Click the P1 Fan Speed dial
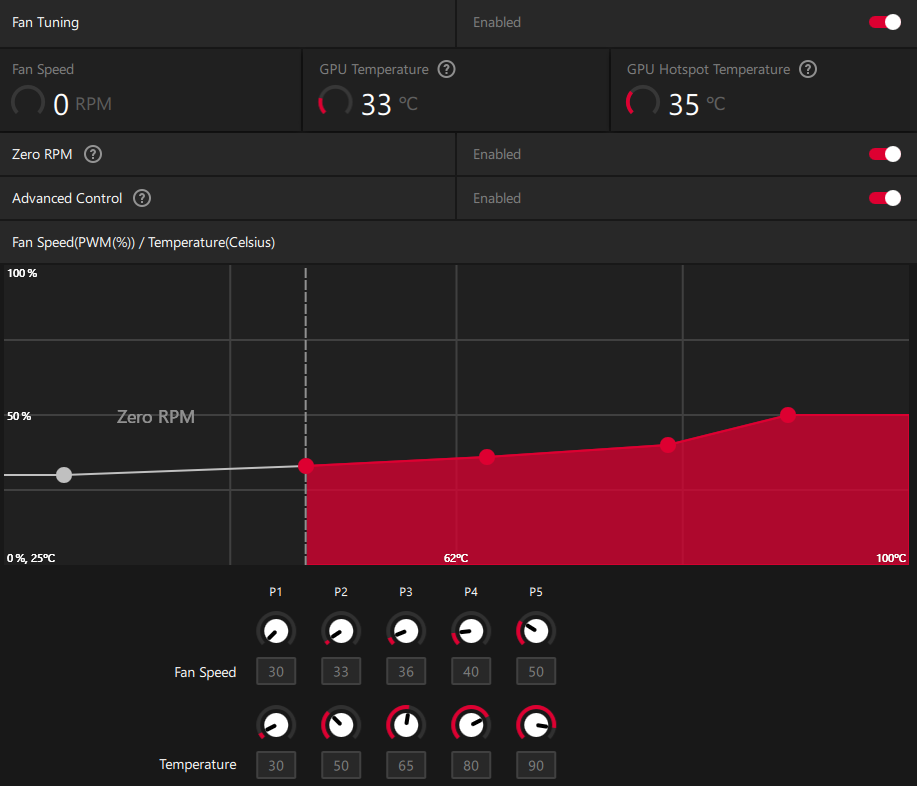917x786 pixels. (276, 631)
